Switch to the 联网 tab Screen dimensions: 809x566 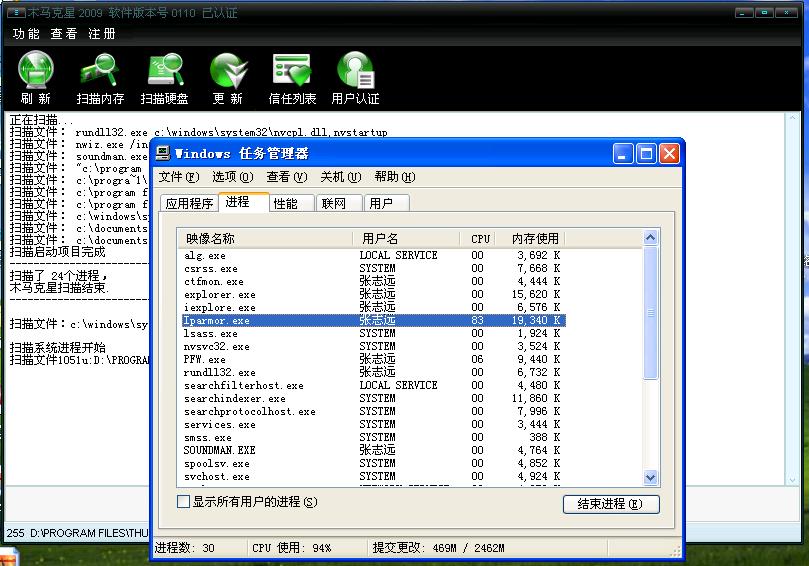[x=339, y=203]
